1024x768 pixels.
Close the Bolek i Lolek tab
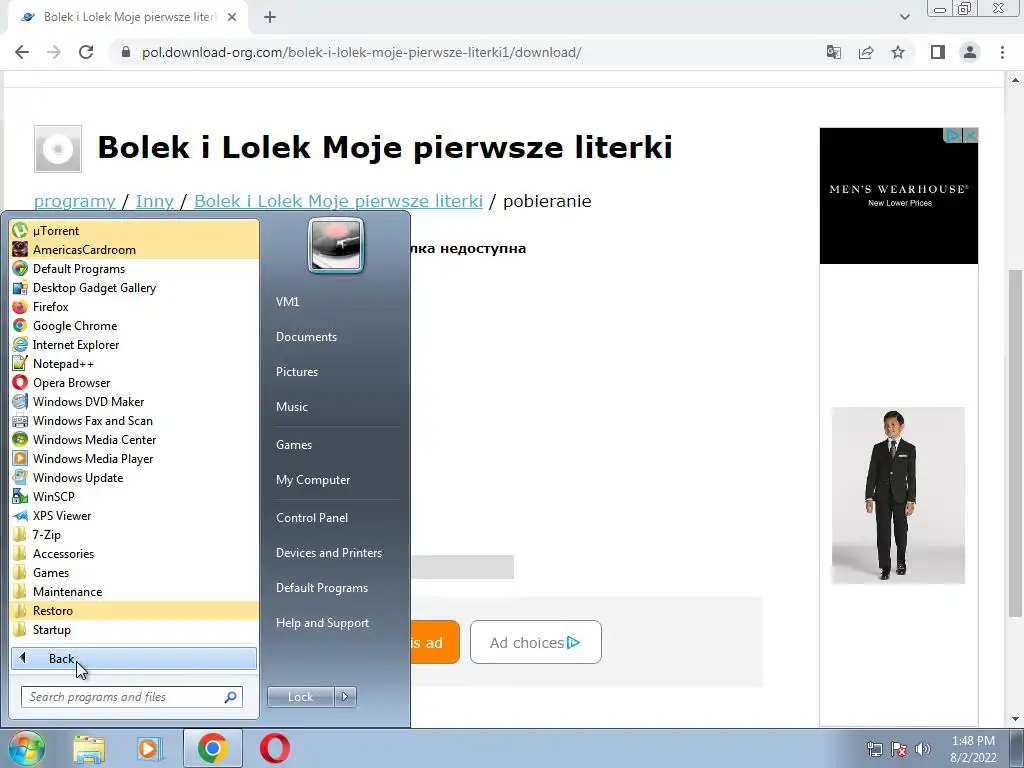232,17
